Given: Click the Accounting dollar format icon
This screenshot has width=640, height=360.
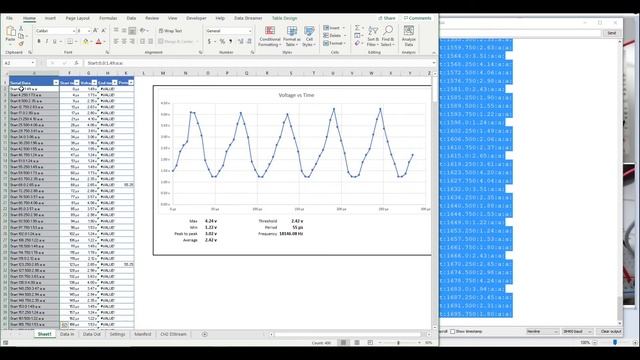Looking at the screenshot, I should (x=209, y=42).
